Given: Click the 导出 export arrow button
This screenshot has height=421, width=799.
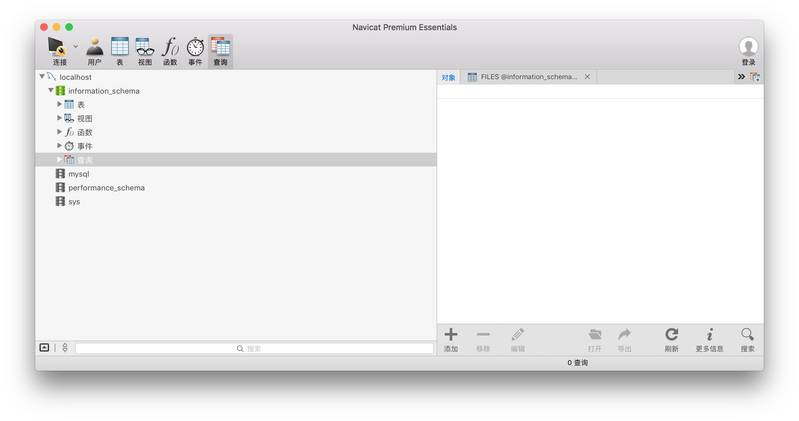Looking at the screenshot, I should pyautogui.click(x=624, y=340).
